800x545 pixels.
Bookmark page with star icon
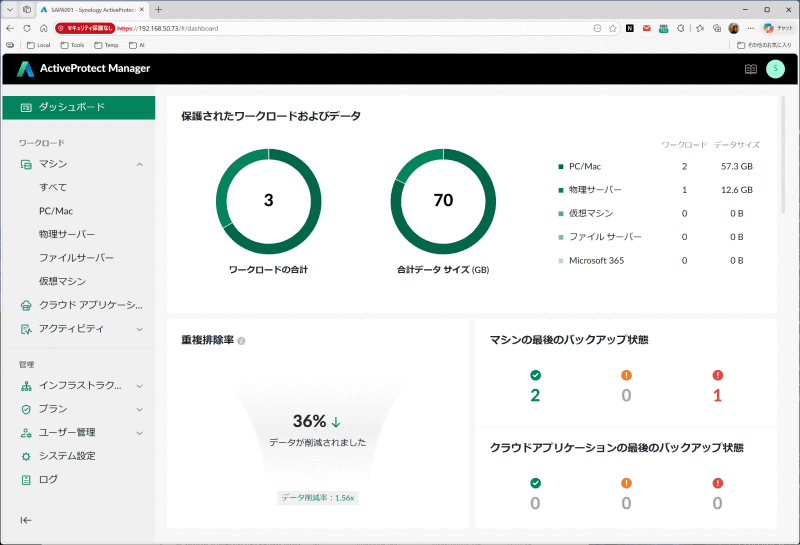[613, 29]
